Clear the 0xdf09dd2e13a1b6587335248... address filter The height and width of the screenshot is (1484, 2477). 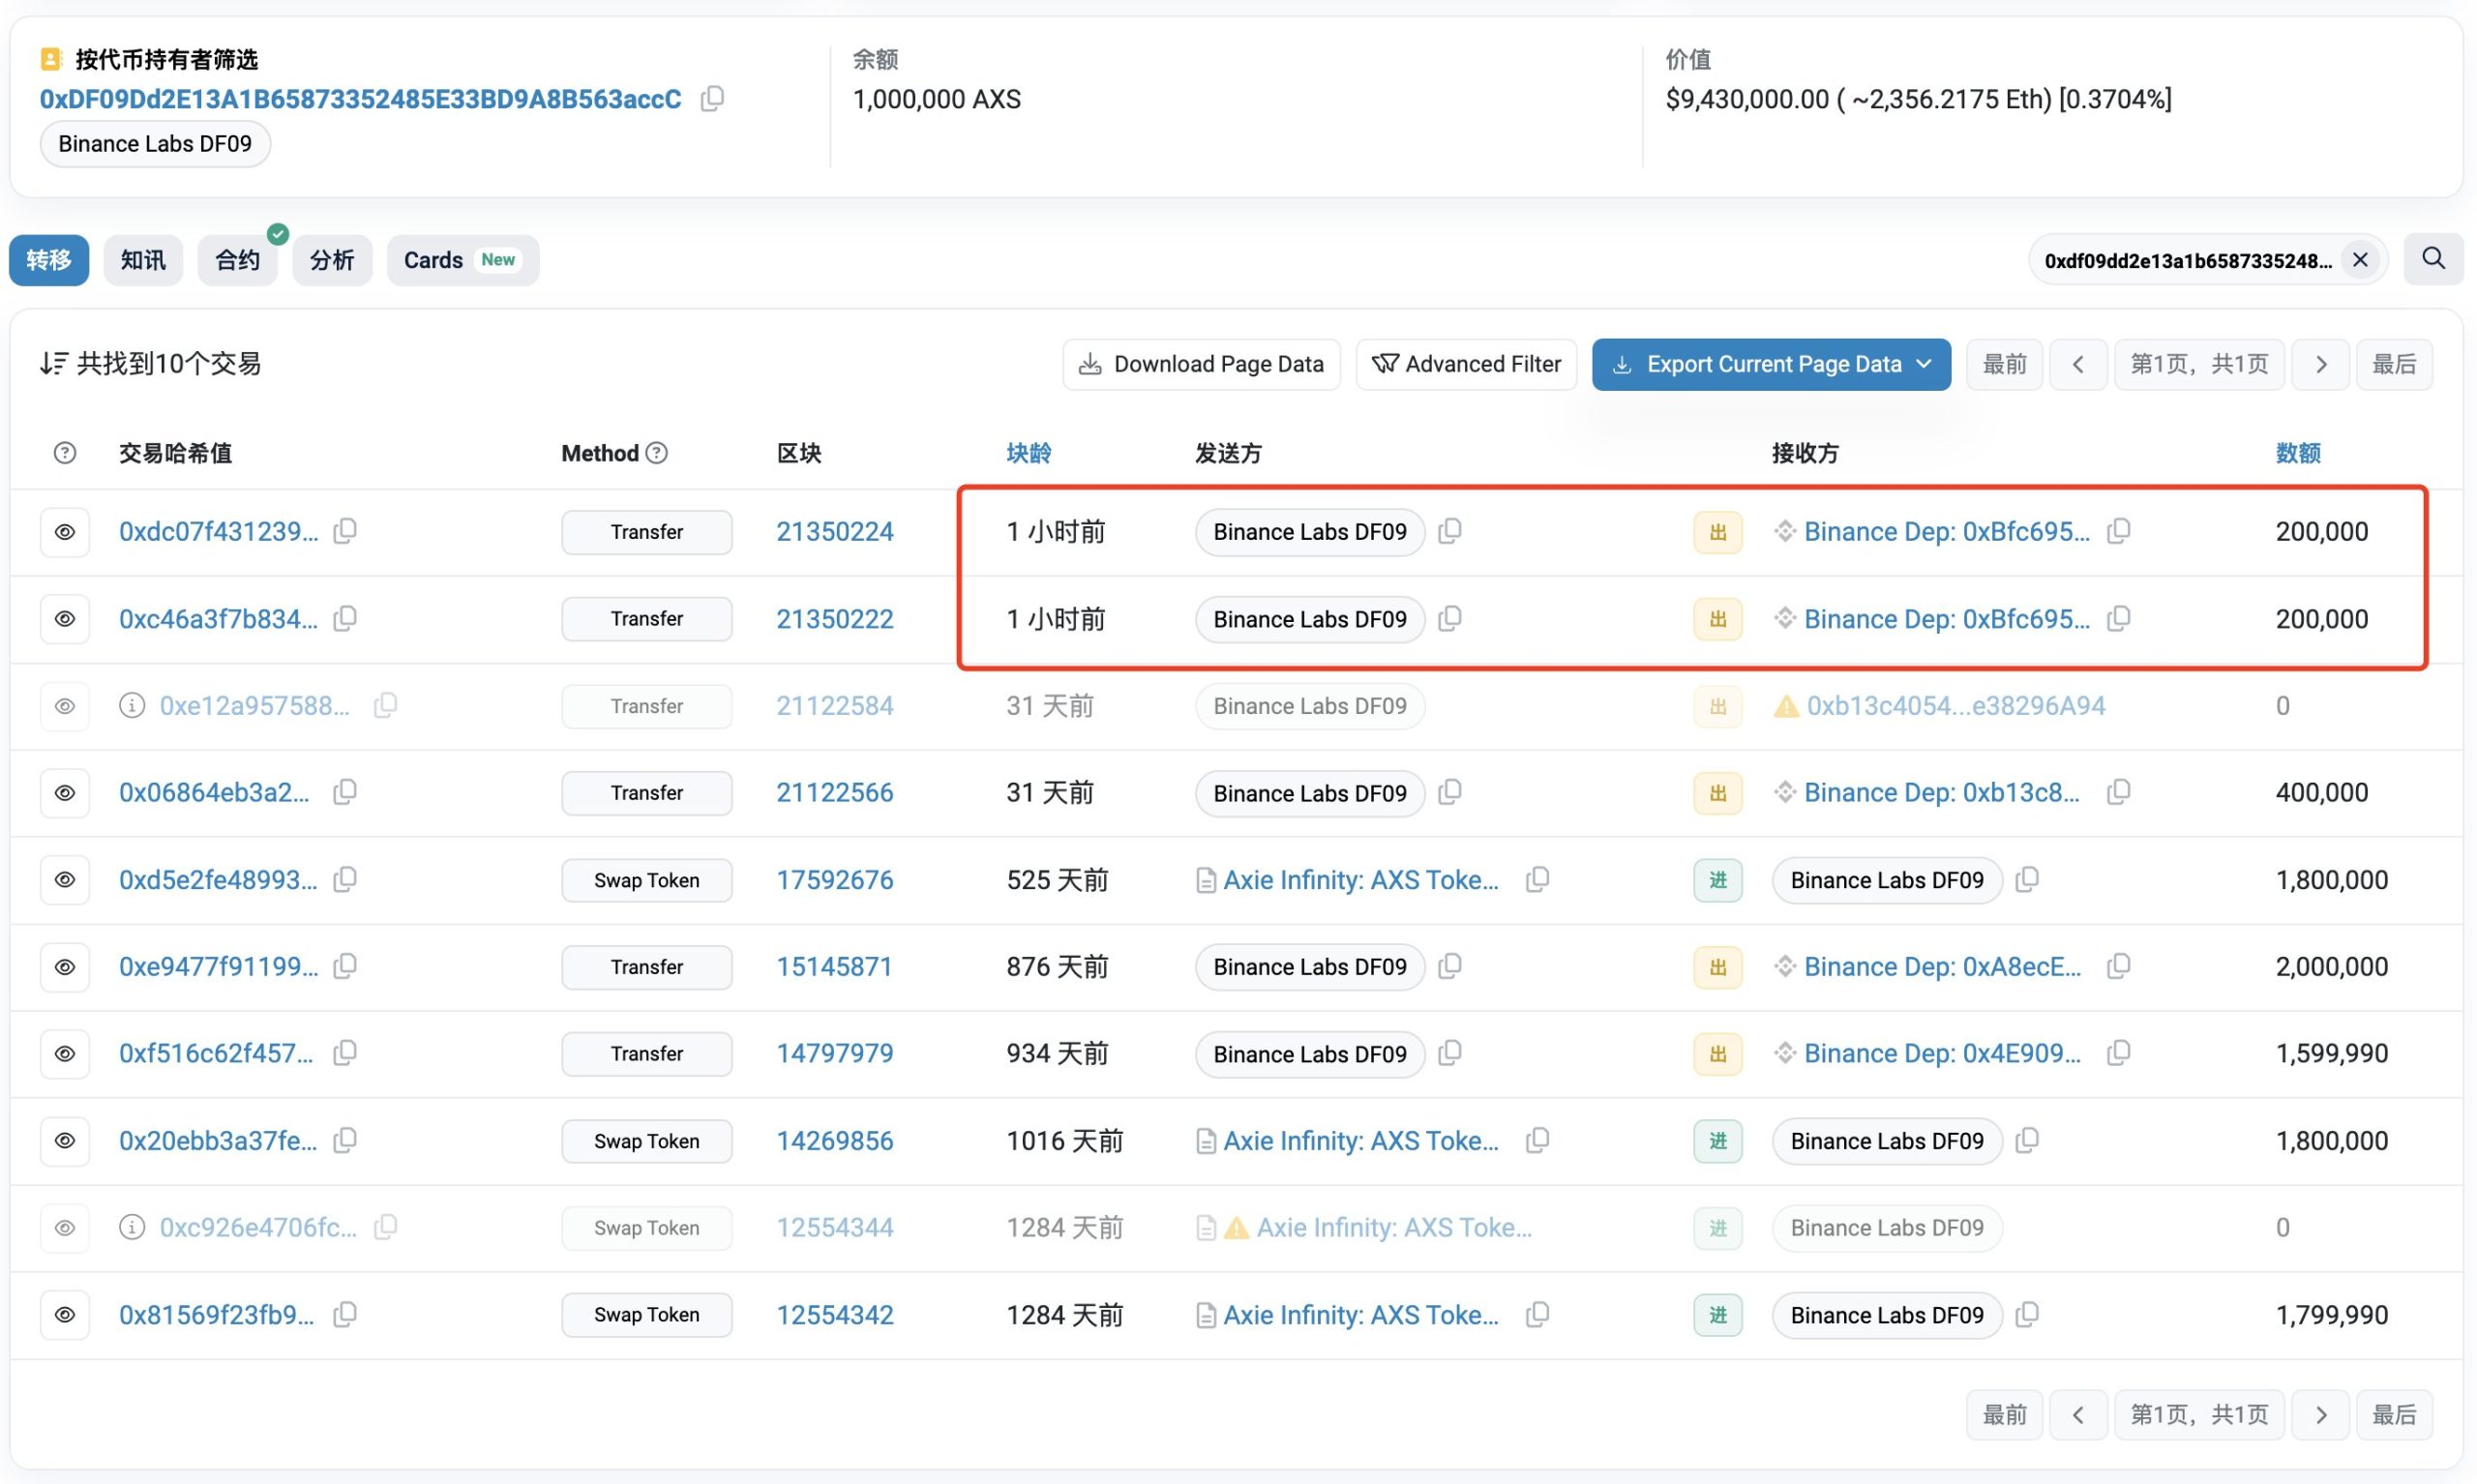tap(2360, 260)
